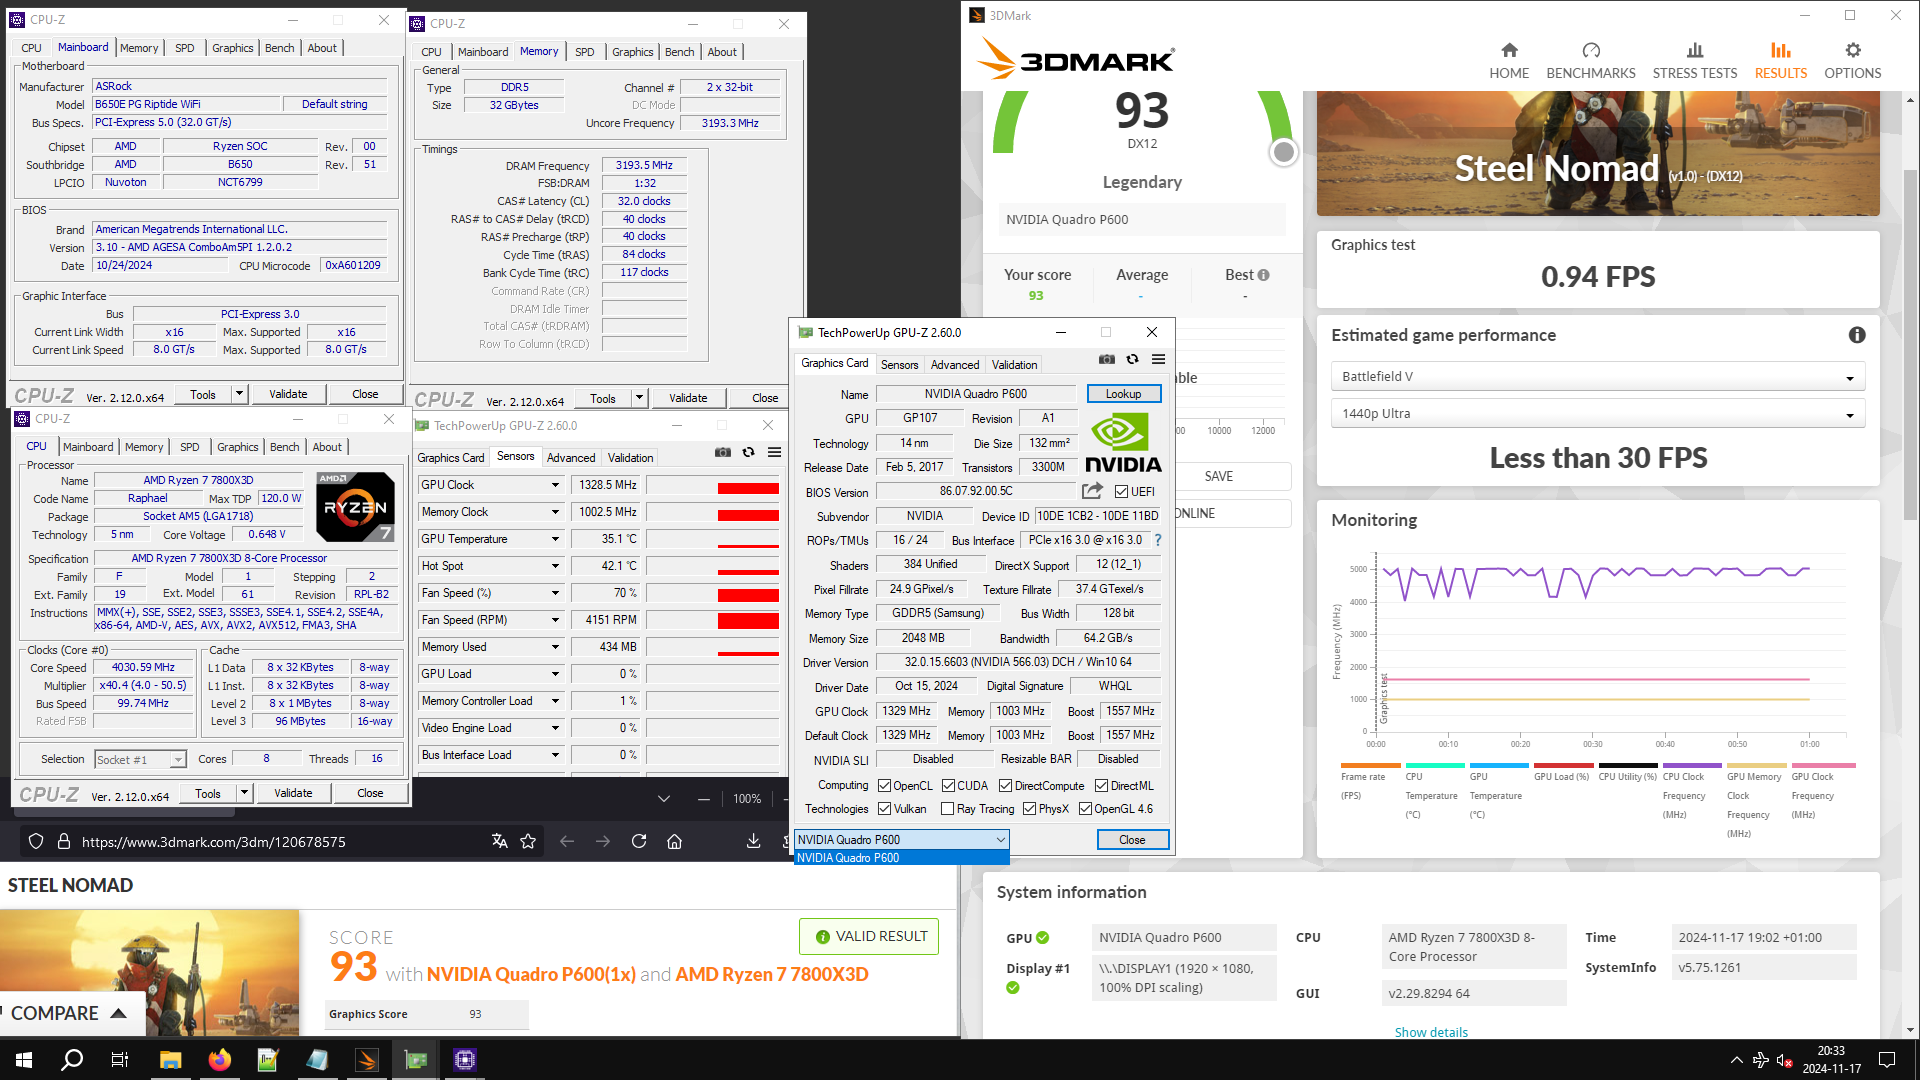The image size is (1920, 1080).
Task: Toggle OpenCL checkbox
Action: coord(884,786)
